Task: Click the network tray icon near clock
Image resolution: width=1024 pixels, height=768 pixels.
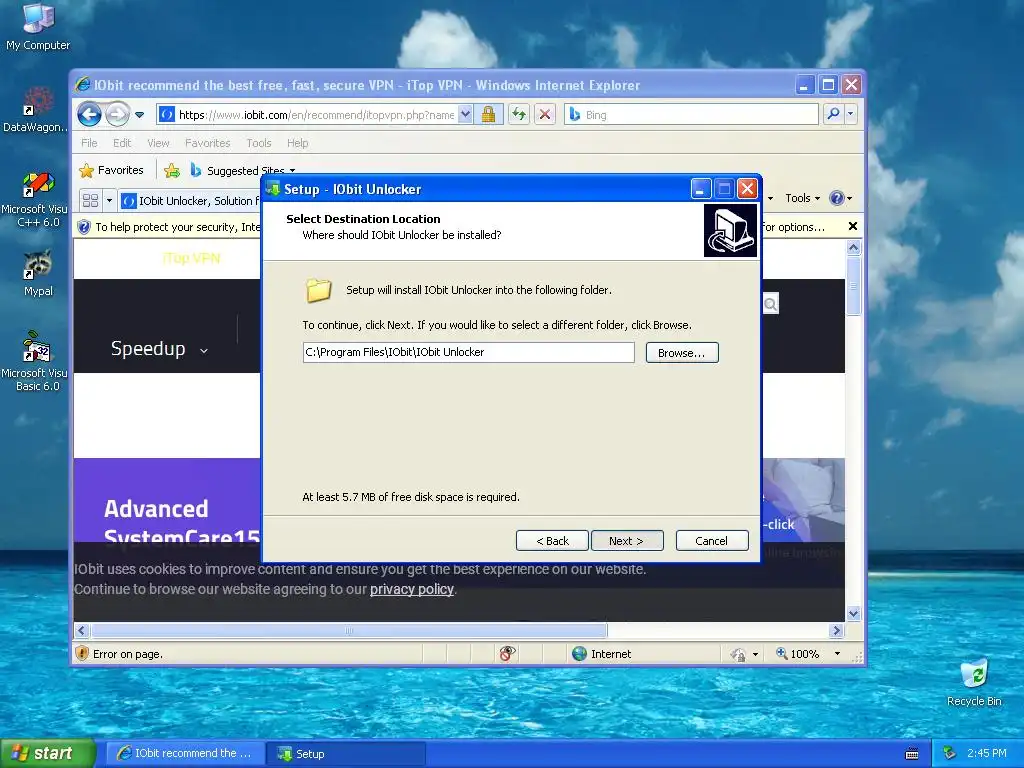Action: 950,753
